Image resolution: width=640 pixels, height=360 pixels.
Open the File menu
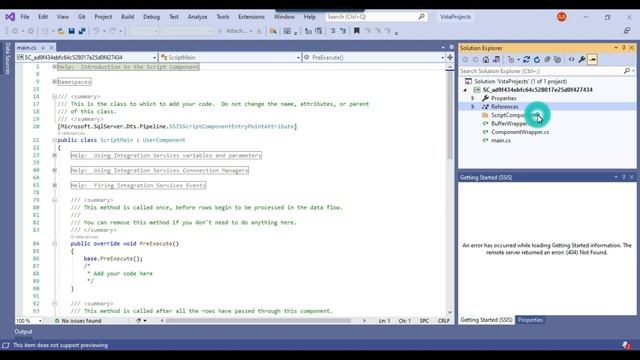(x=24, y=17)
